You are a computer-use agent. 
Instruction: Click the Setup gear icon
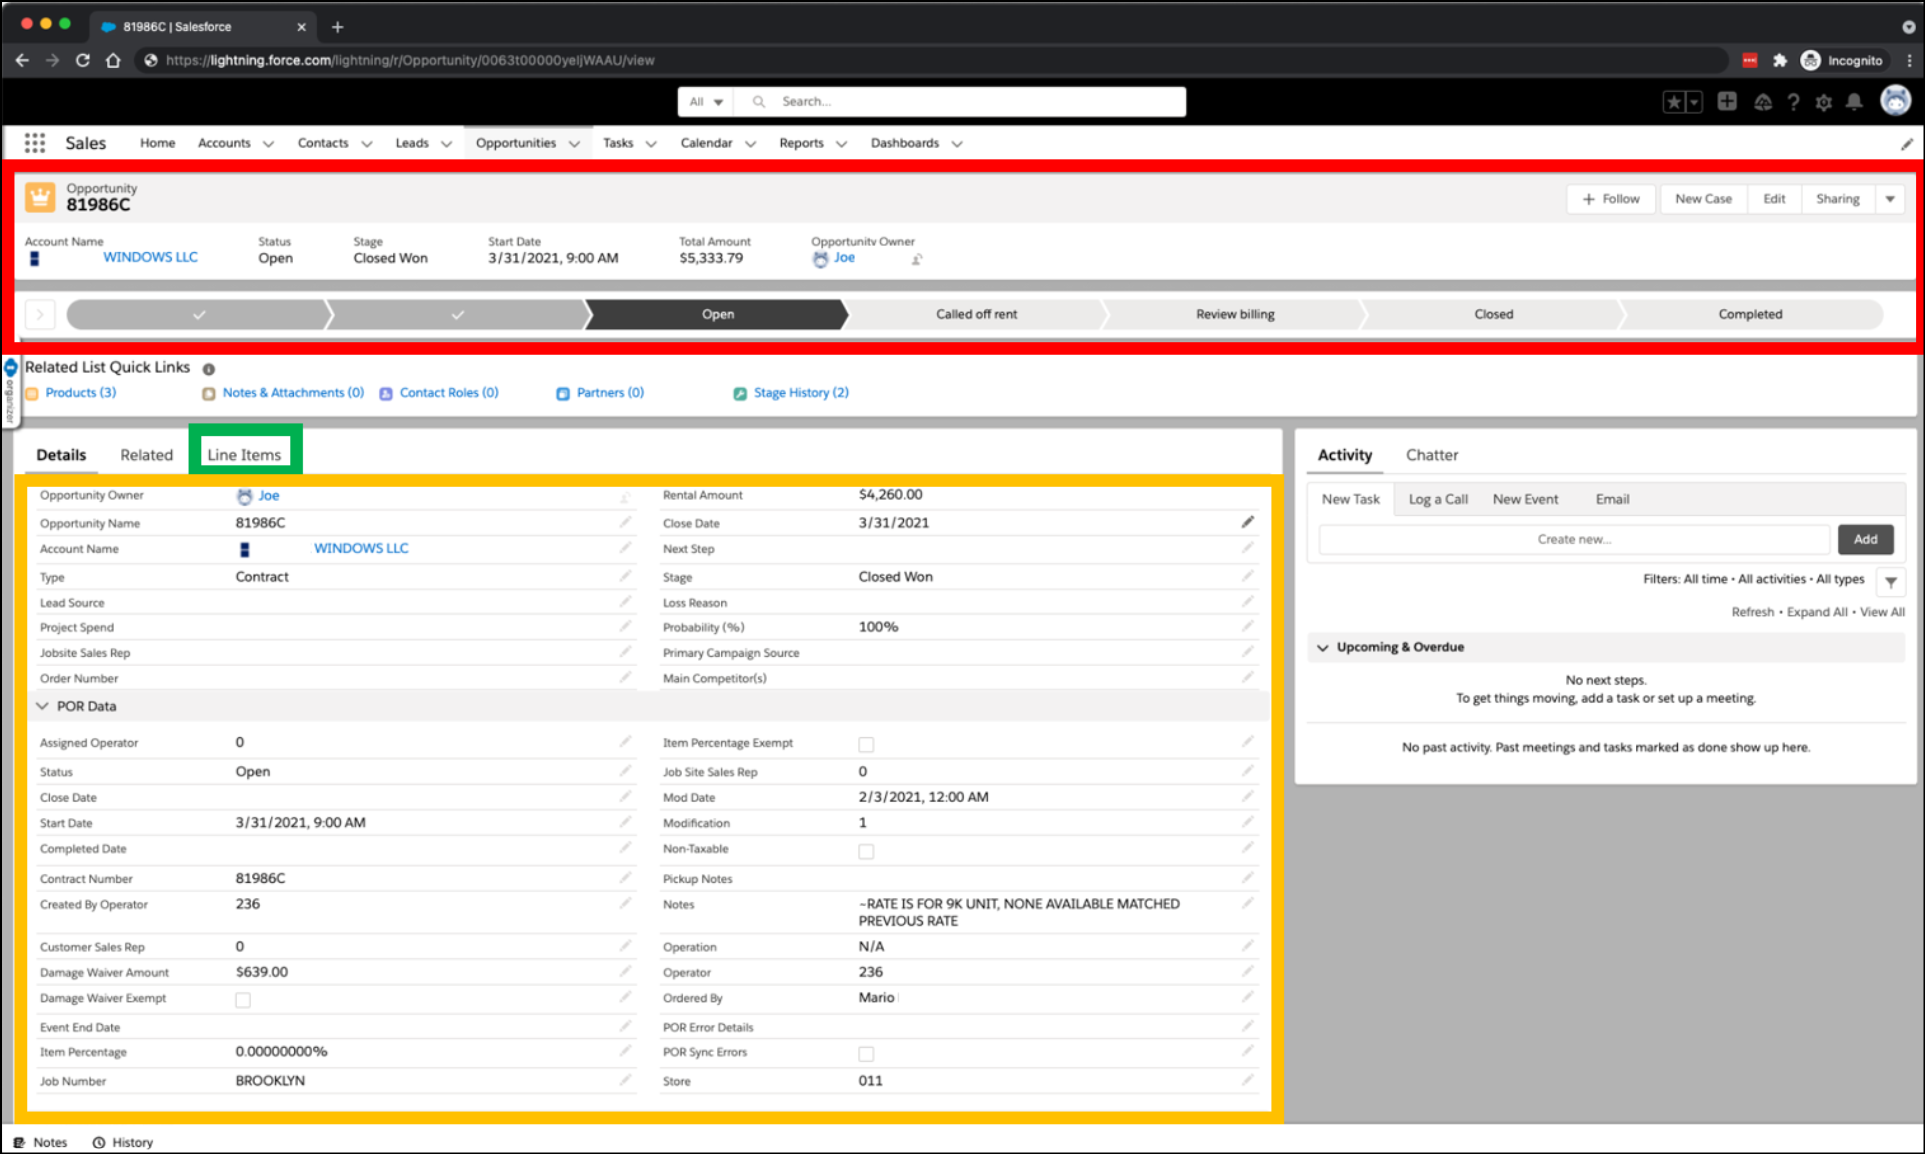(1823, 102)
